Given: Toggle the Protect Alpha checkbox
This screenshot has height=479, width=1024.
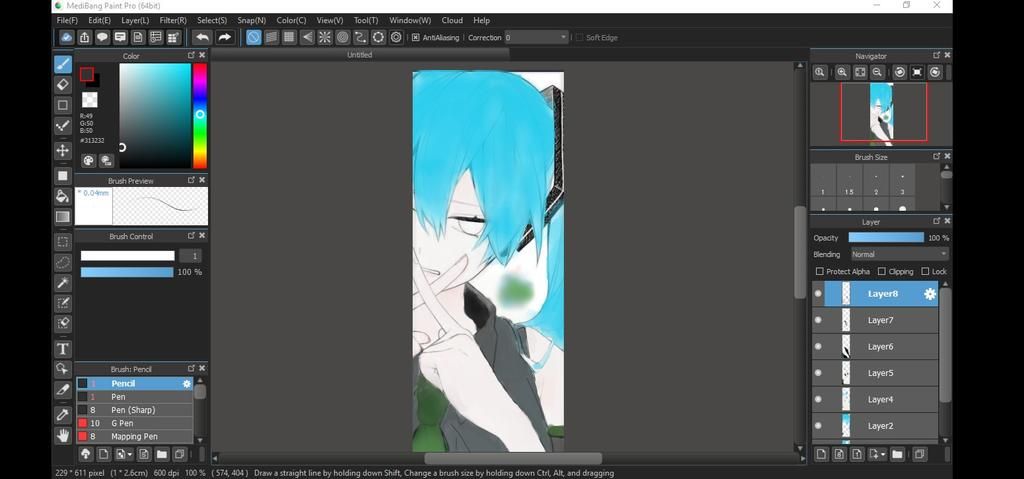Looking at the screenshot, I should [x=820, y=271].
